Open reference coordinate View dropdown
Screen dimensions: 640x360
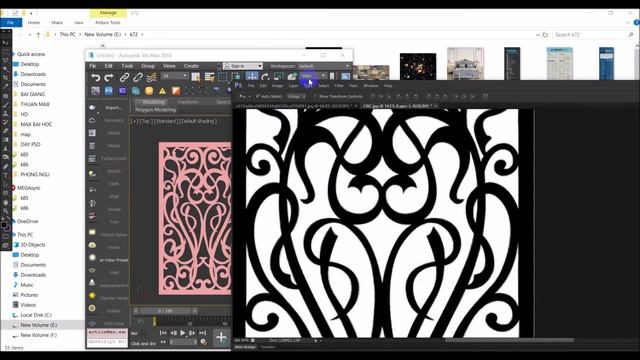click(313, 76)
